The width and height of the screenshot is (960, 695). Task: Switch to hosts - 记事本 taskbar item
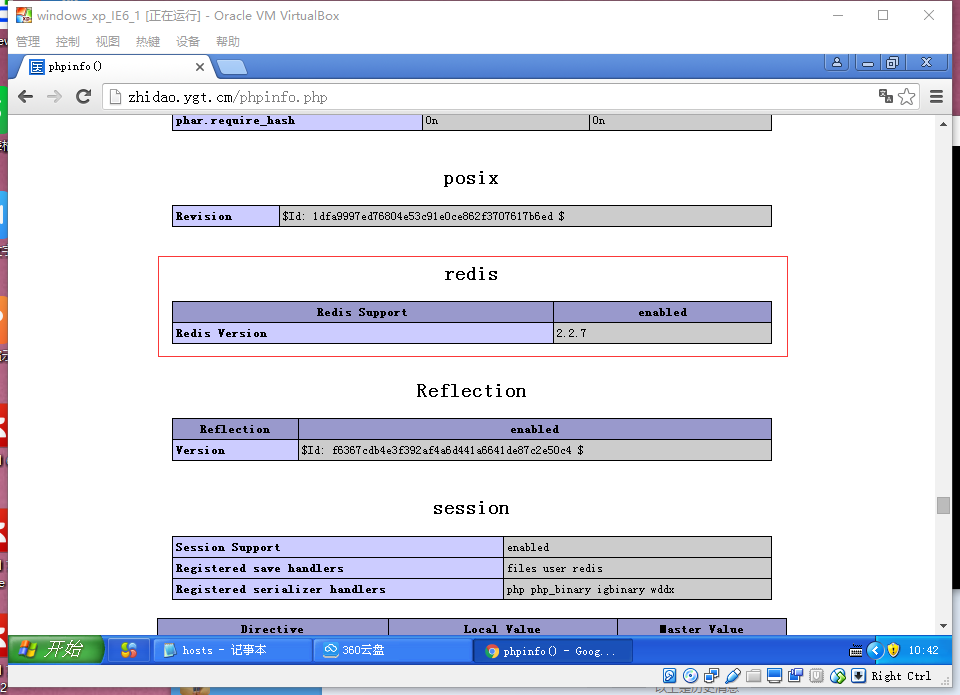231,650
